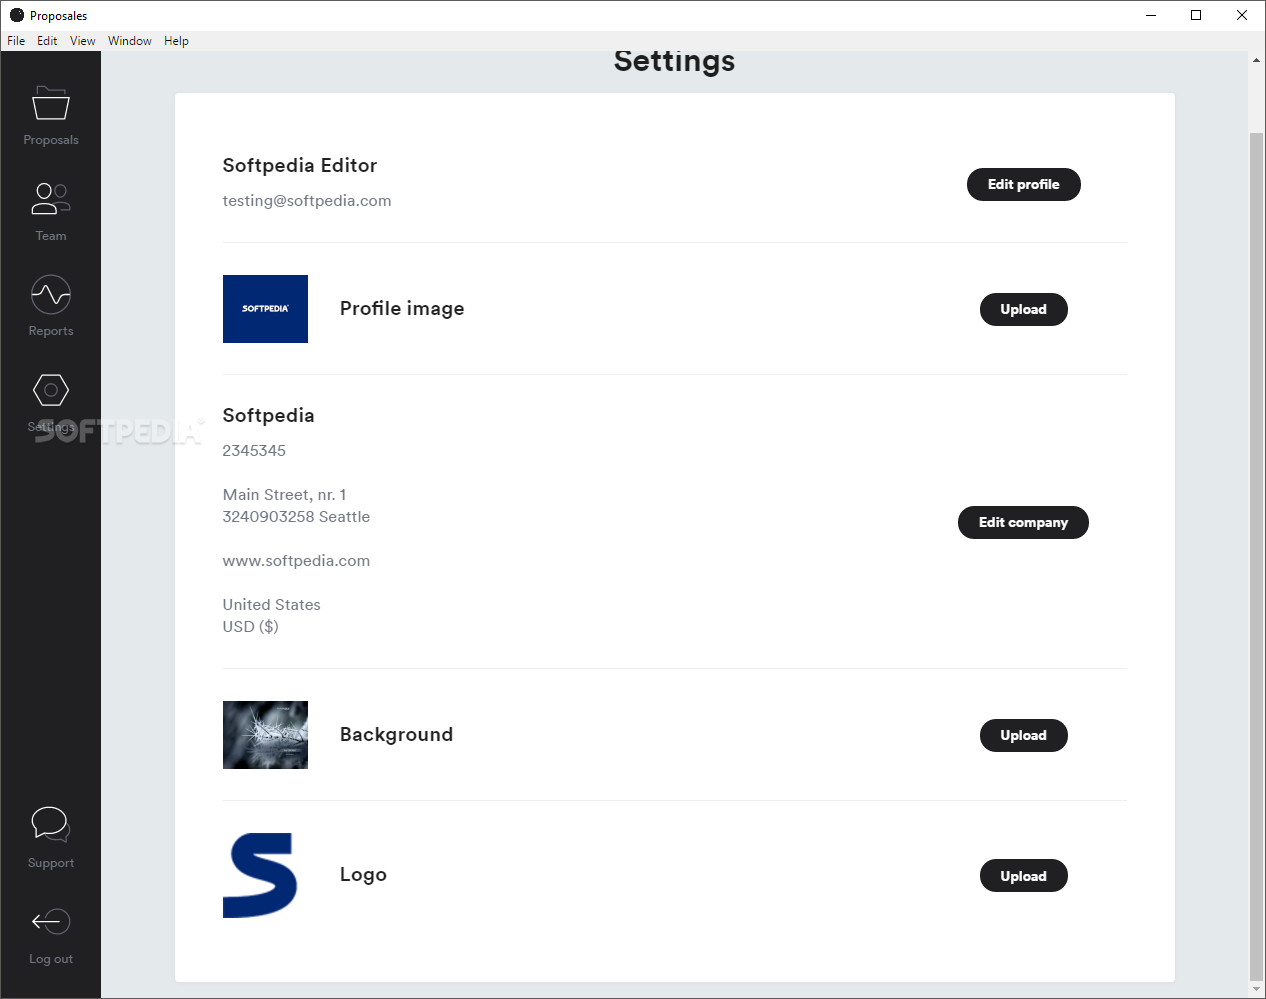Click the United States country text
Image resolution: width=1266 pixels, height=999 pixels.
click(x=271, y=605)
